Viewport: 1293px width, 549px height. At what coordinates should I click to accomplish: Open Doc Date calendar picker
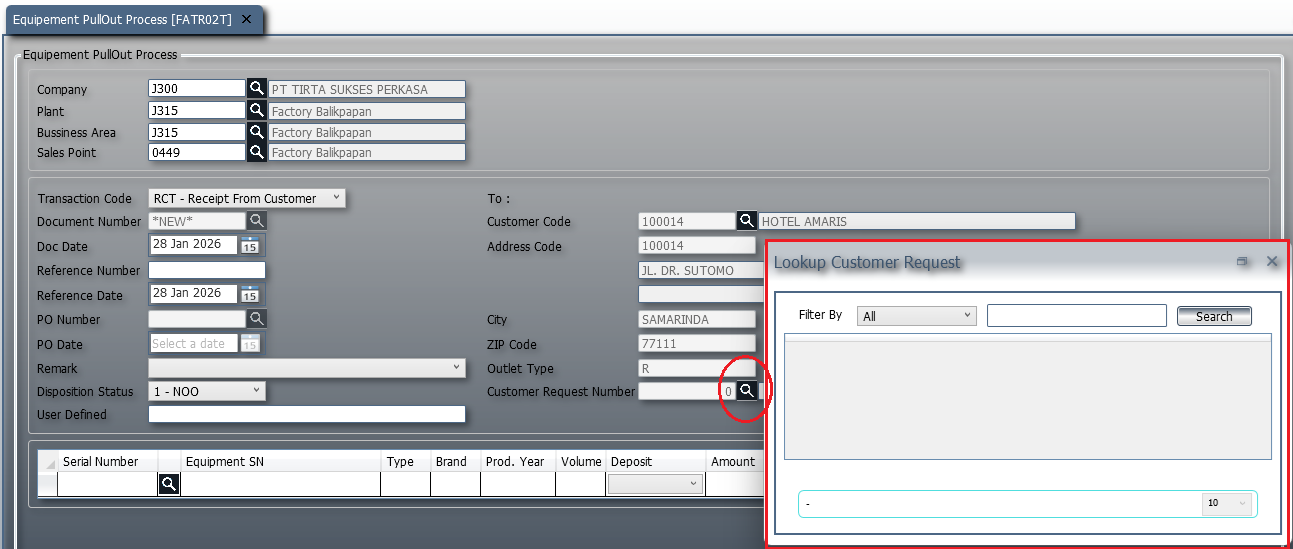[x=250, y=245]
